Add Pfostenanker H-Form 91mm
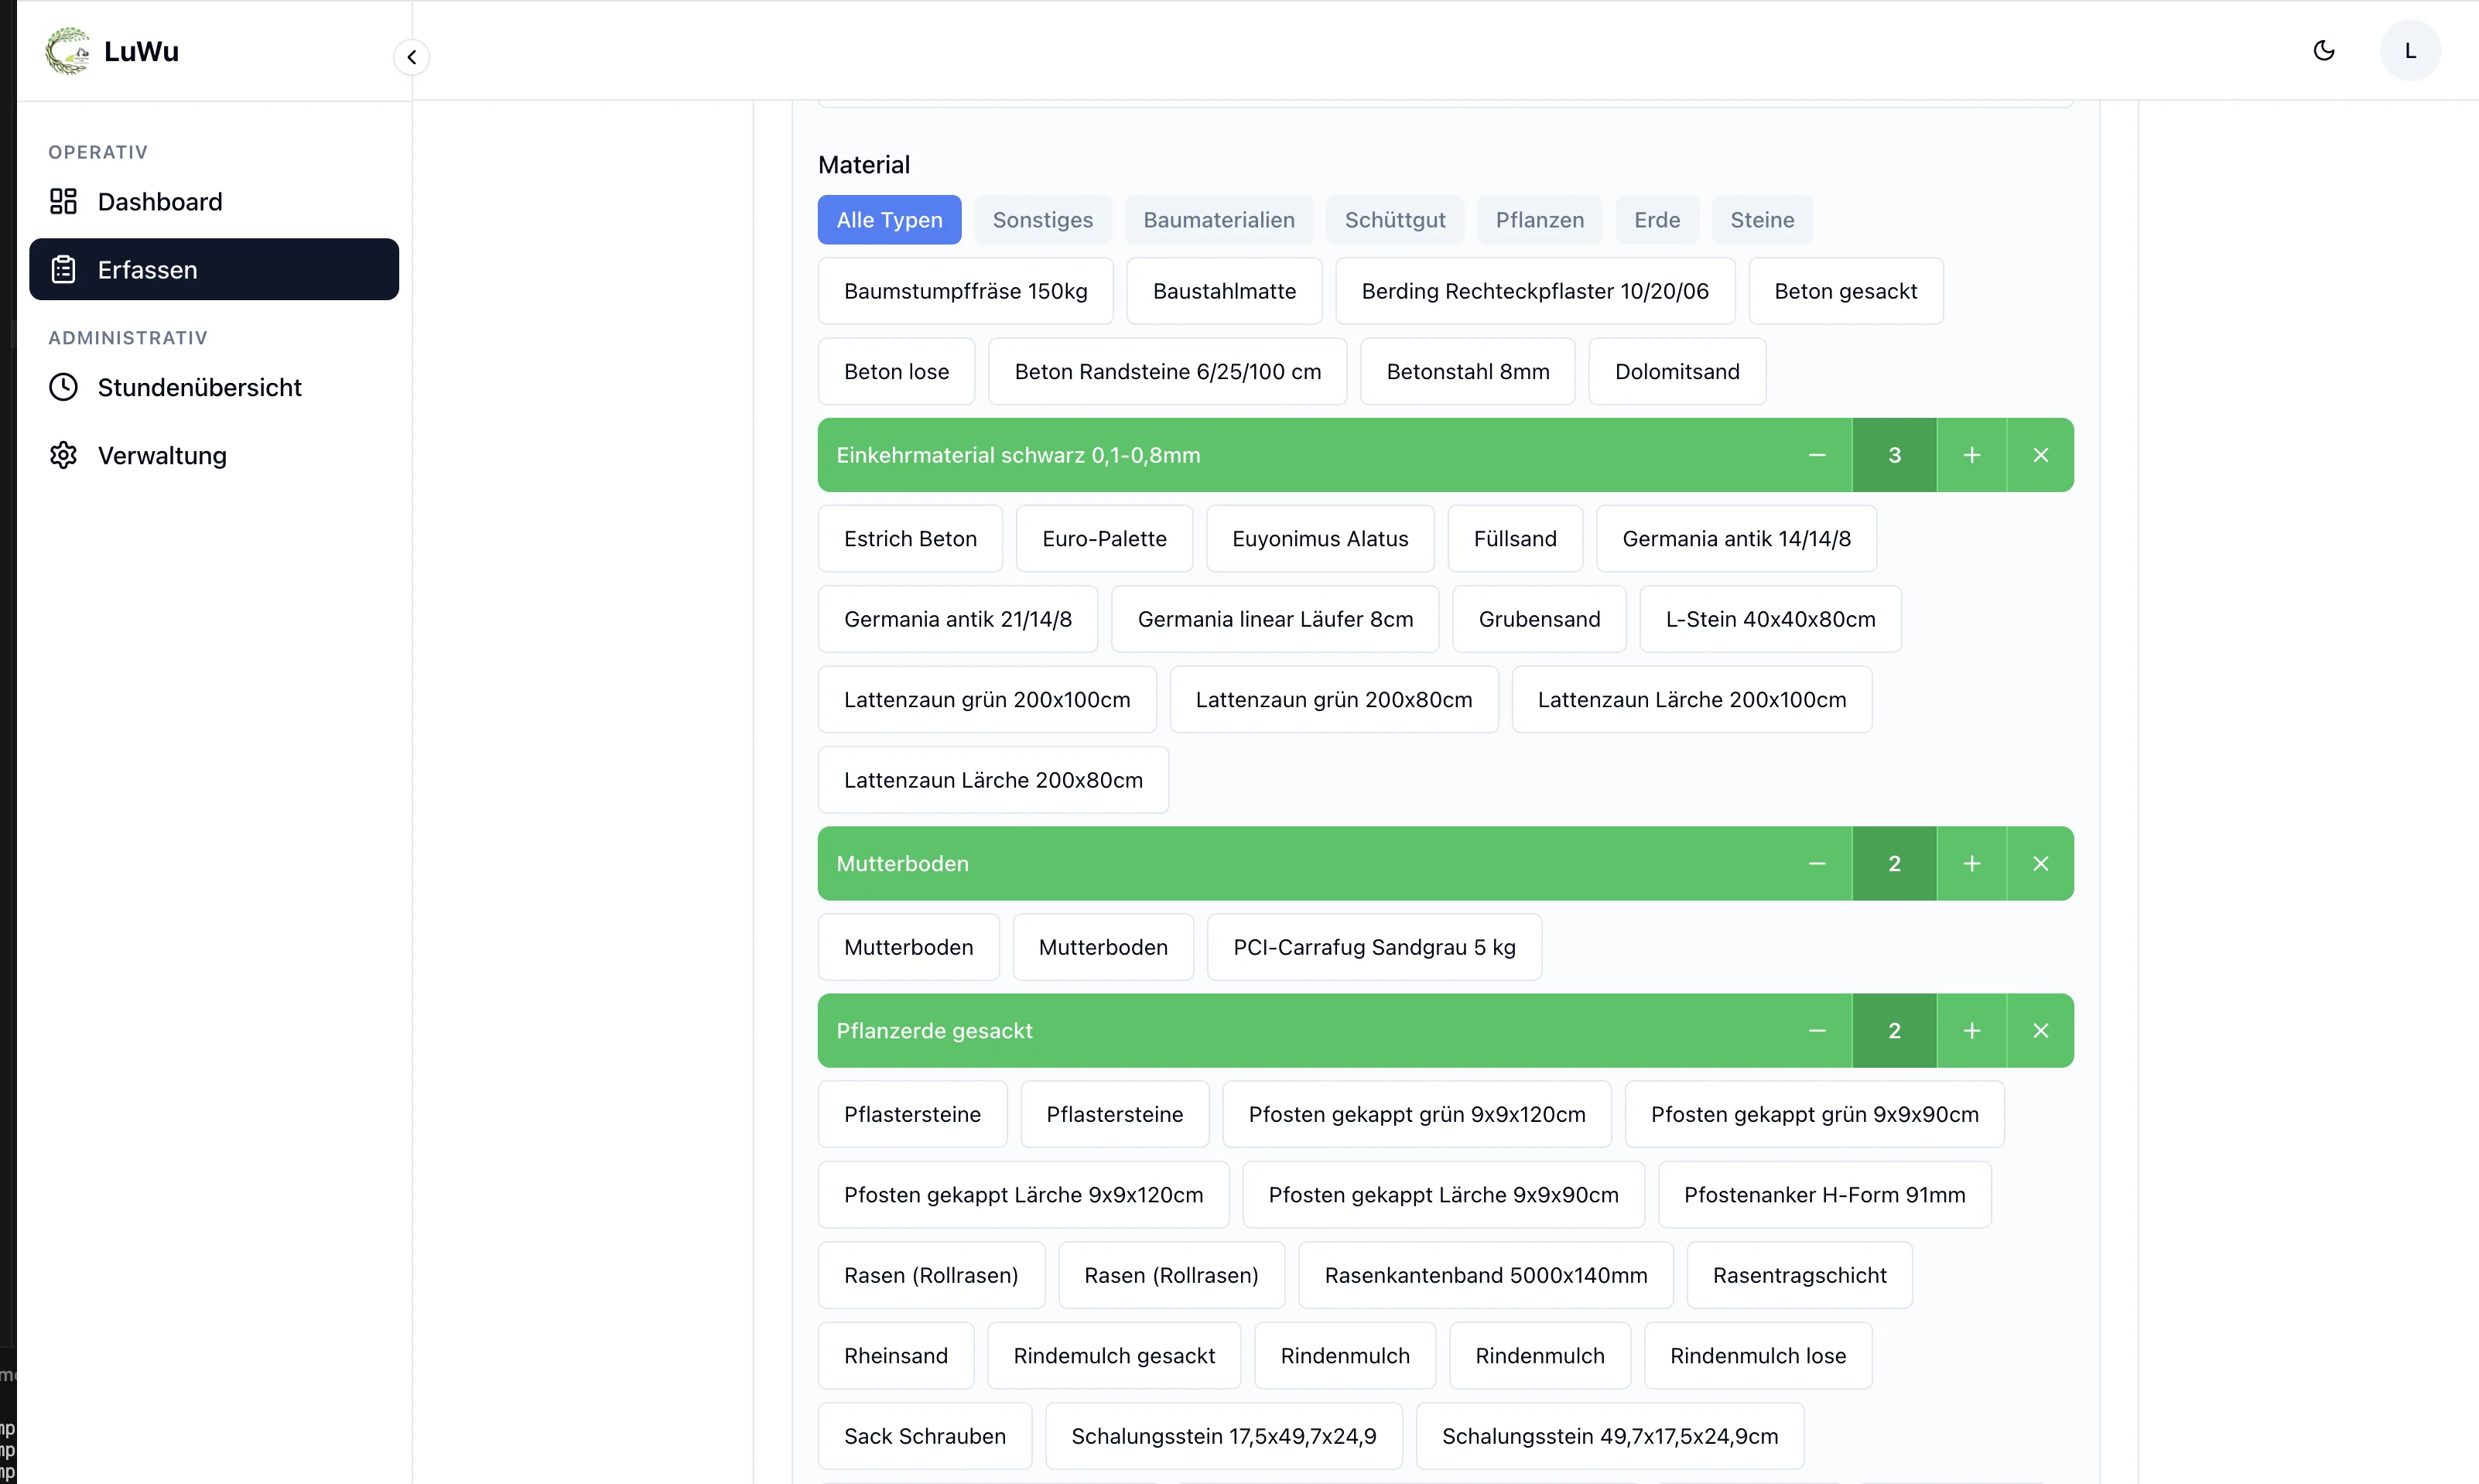Screen dimensions: 2479x1484 (1824, 1194)
